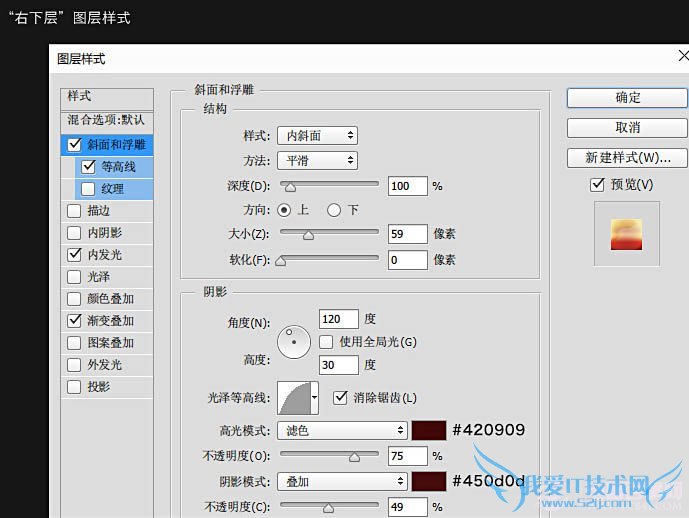Image resolution: width=689 pixels, height=518 pixels.
Task: Toggle 使用全局光 checkbox
Action: click(327, 342)
